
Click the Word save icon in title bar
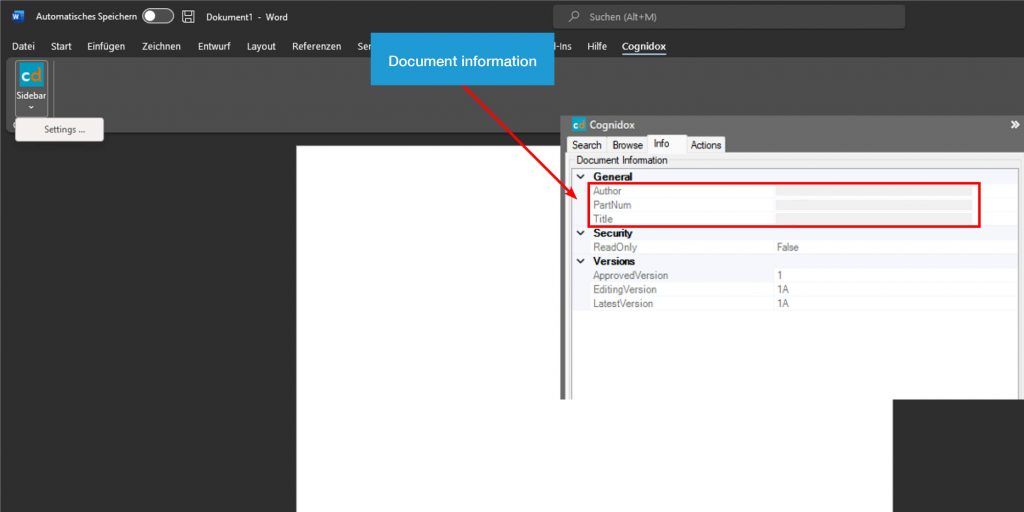coord(188,17)
